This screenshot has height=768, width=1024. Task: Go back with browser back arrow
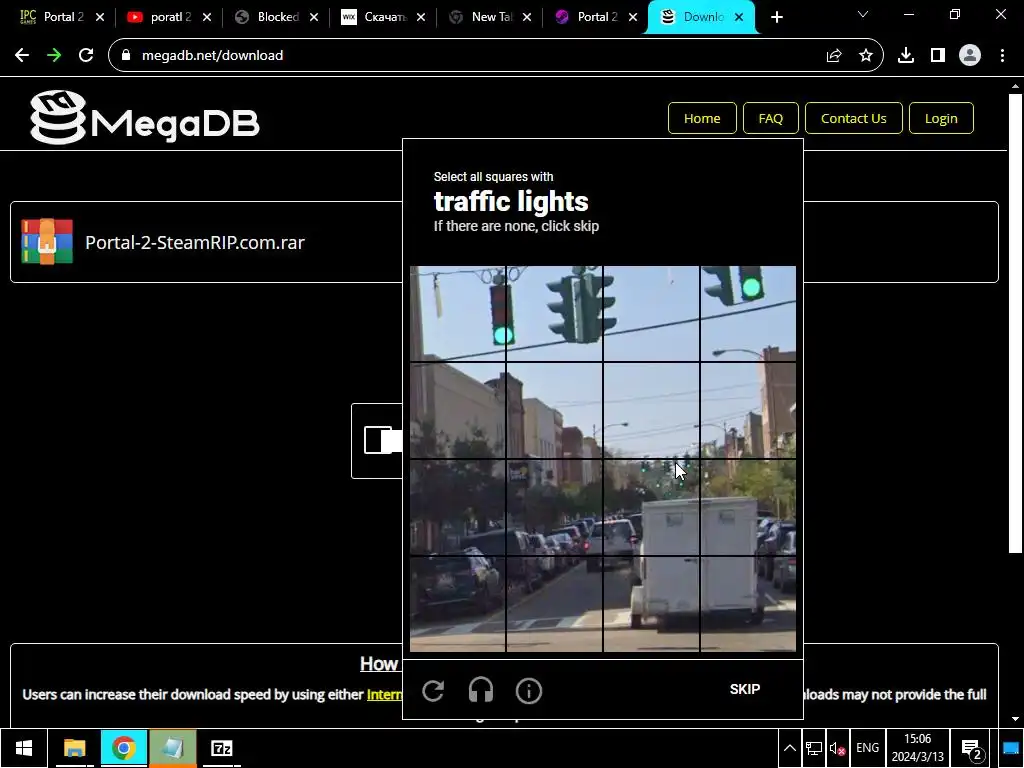point(22,56)
